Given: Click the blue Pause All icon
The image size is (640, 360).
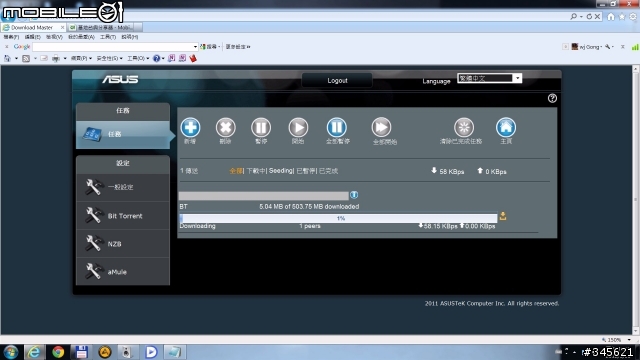Looking at the screenshot, I should click(x=337, y=127).
